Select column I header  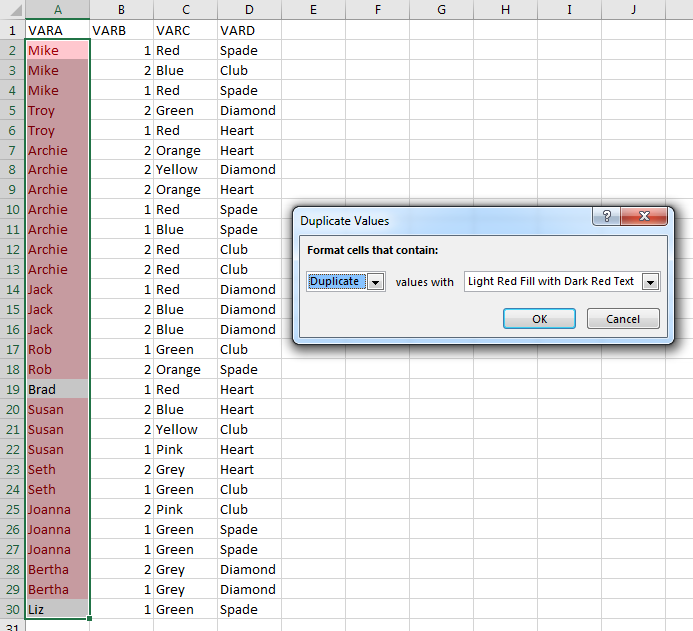[569, 9]
